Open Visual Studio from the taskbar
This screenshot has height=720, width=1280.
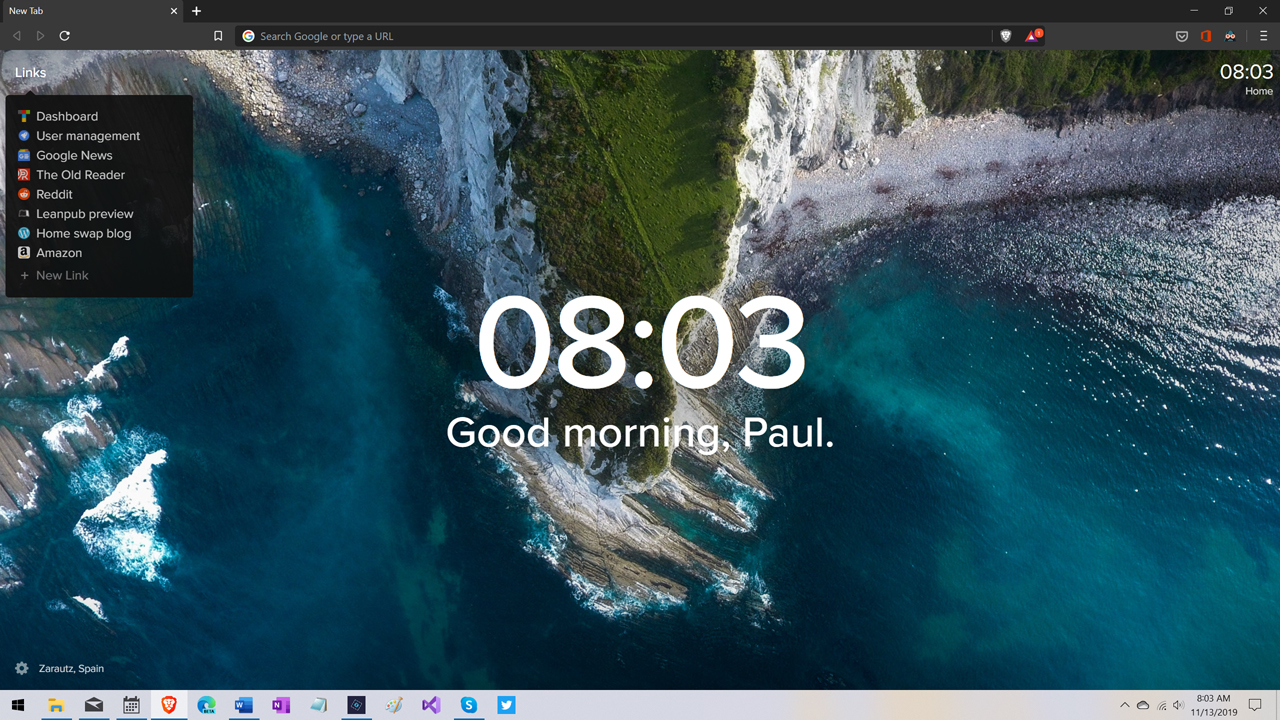tap(431, 705)
